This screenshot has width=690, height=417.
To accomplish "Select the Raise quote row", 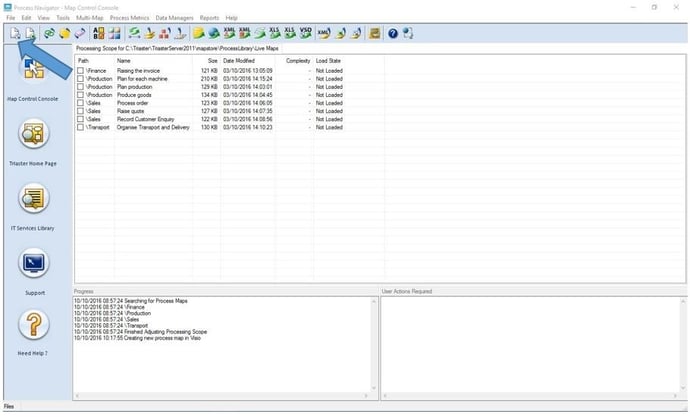I will [x=211, y=111].
